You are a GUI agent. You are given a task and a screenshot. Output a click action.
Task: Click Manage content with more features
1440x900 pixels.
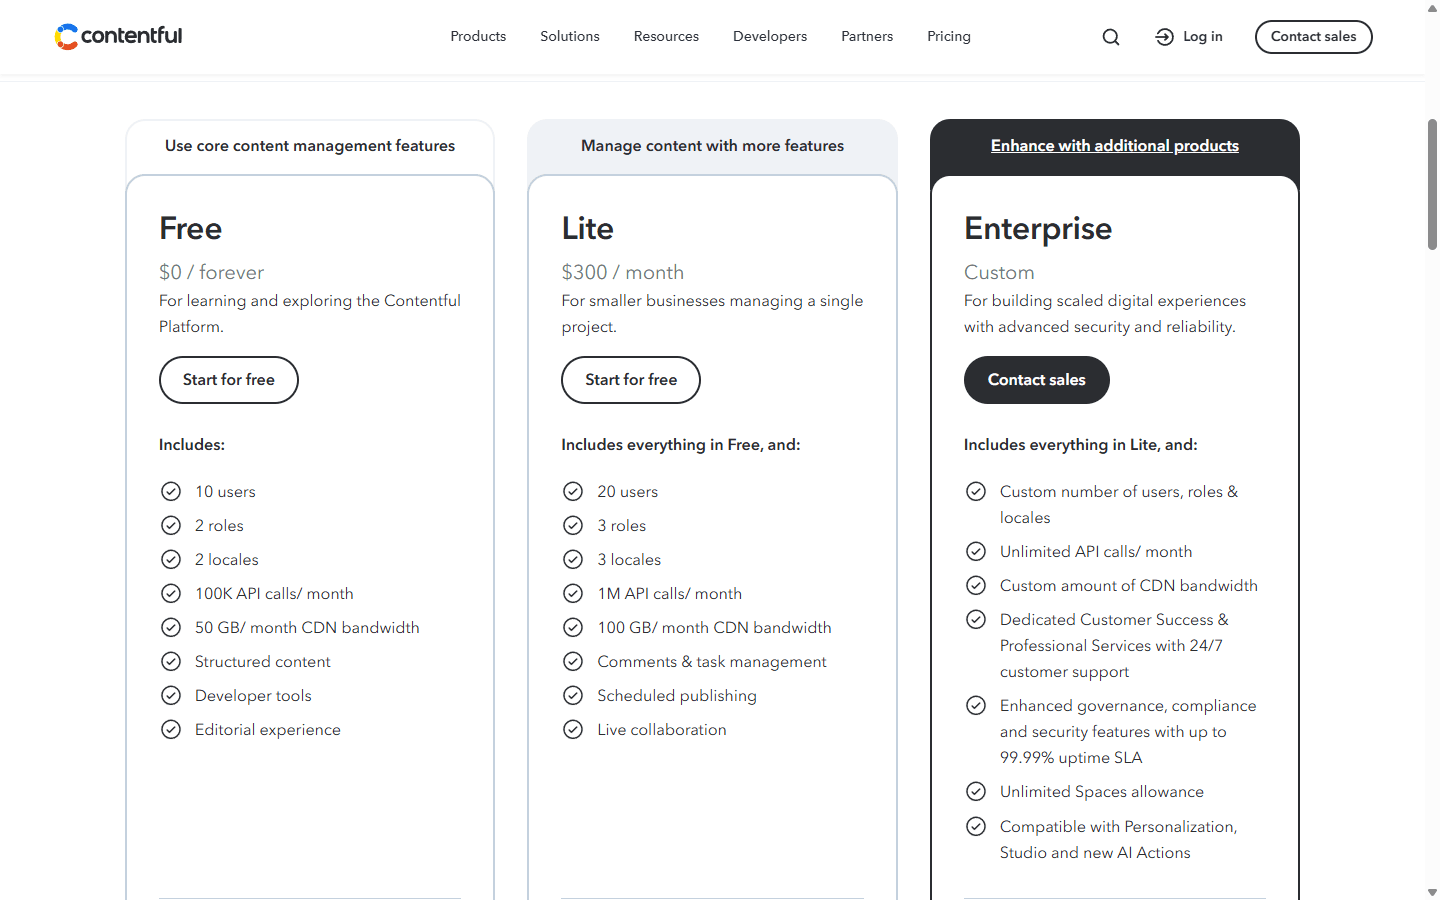tap(713, 146)
